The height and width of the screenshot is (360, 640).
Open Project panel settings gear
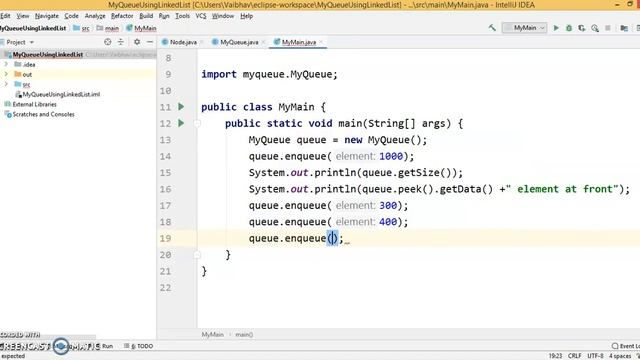137,42
